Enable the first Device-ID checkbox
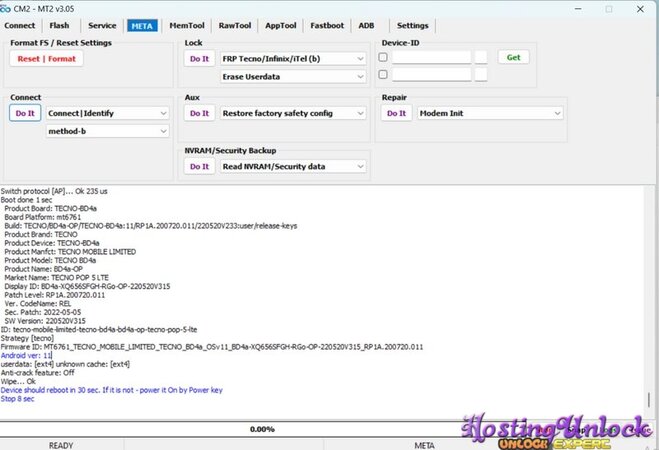The image size is (659, 450). [385, 58]
